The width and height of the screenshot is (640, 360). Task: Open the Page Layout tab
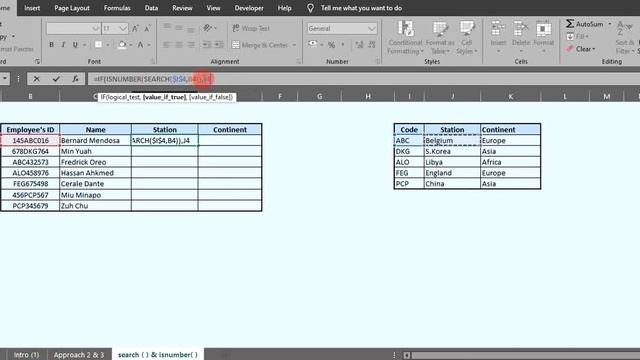72,8
